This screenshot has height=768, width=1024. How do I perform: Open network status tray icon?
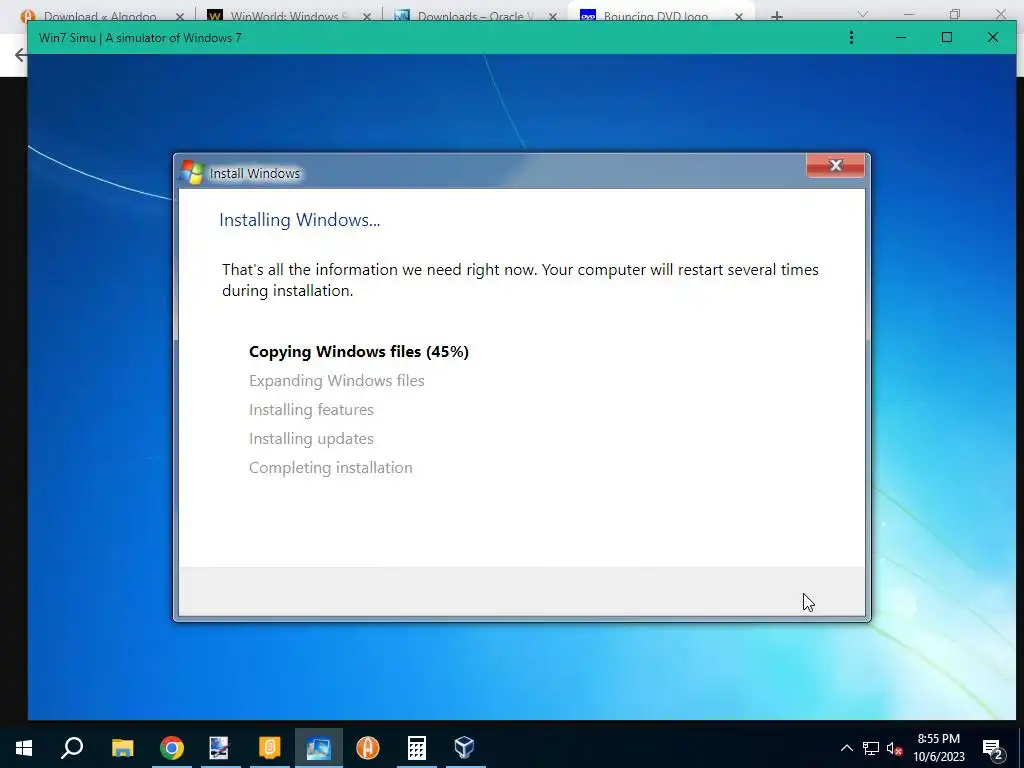coord(871,748)
